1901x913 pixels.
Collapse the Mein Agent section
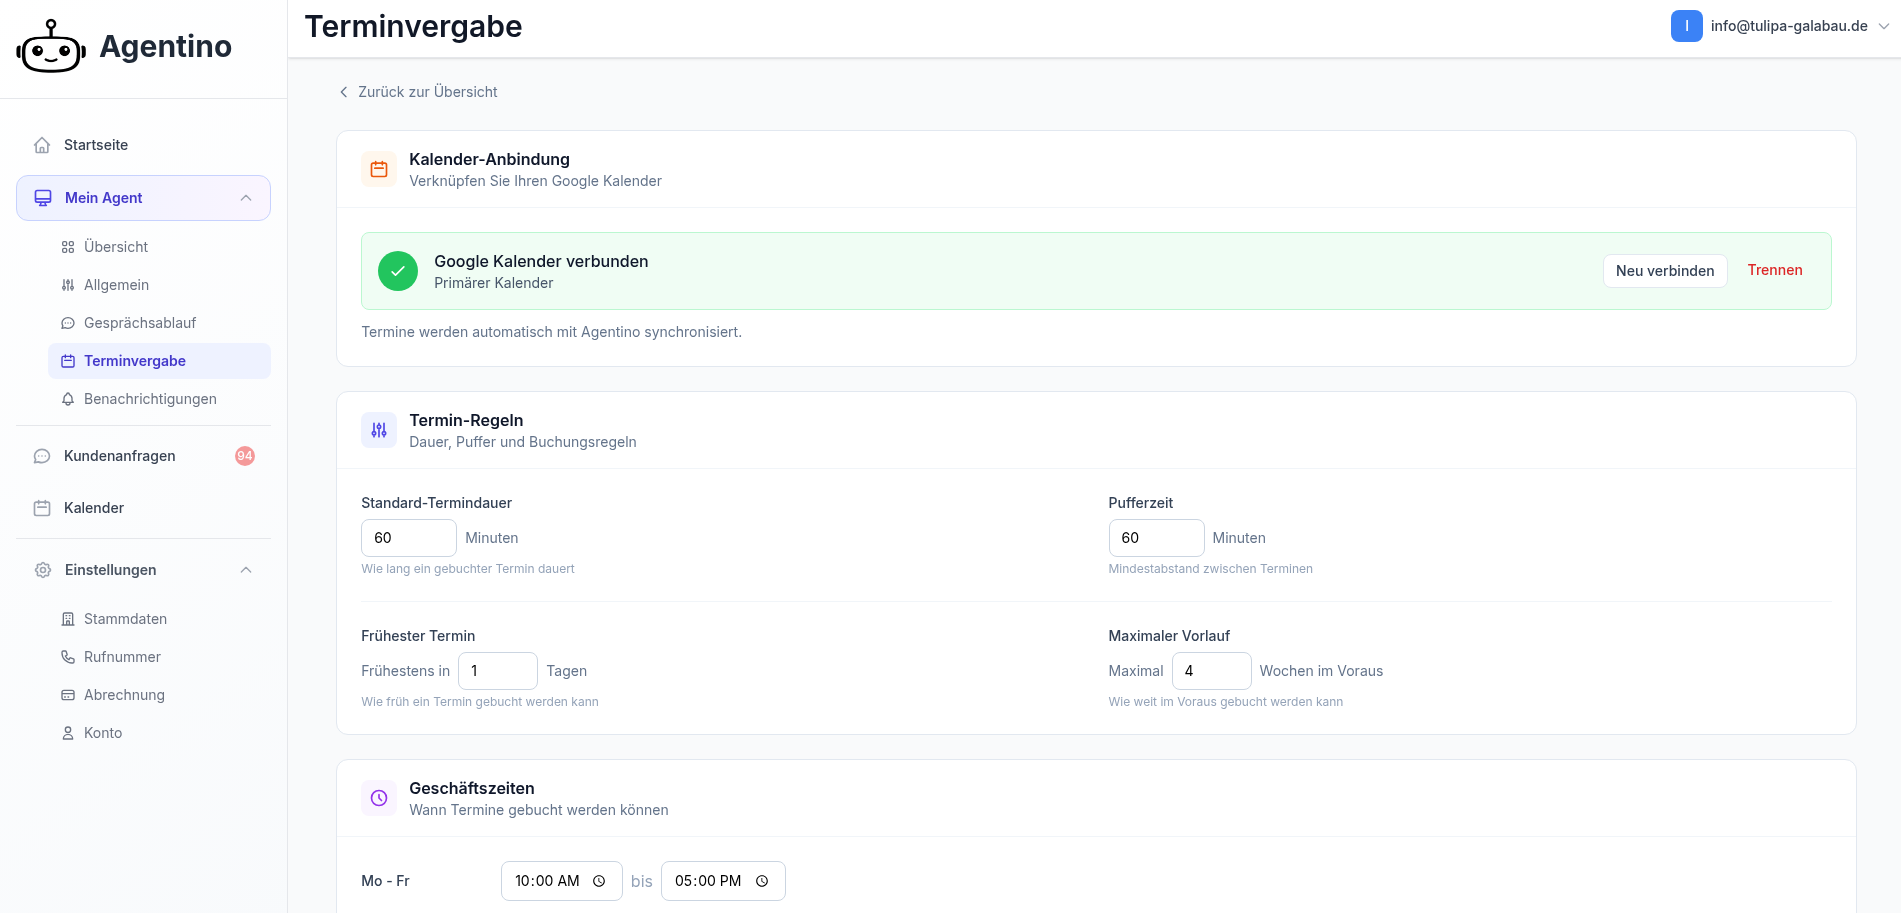(x=246, y=198)
